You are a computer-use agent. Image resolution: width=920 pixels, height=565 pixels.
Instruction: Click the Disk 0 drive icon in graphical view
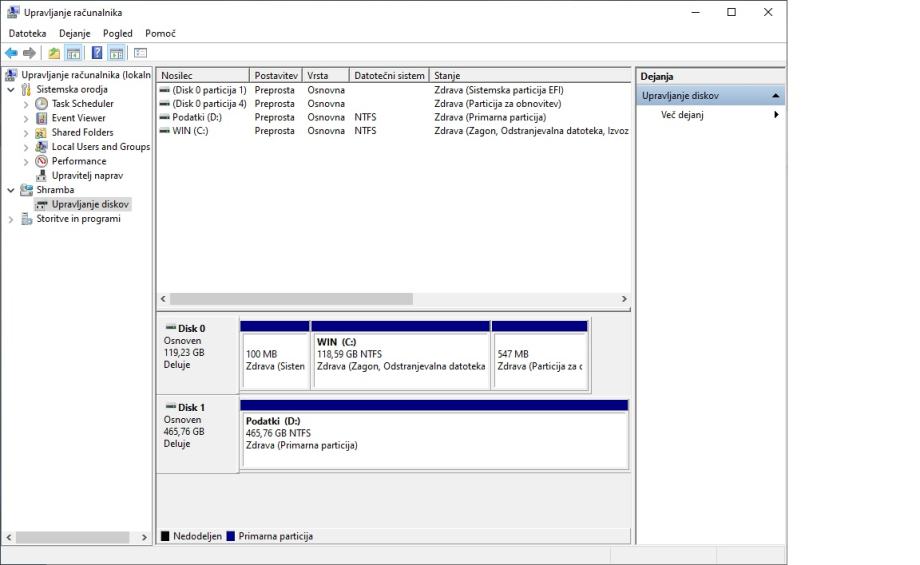tap(171, 327)
